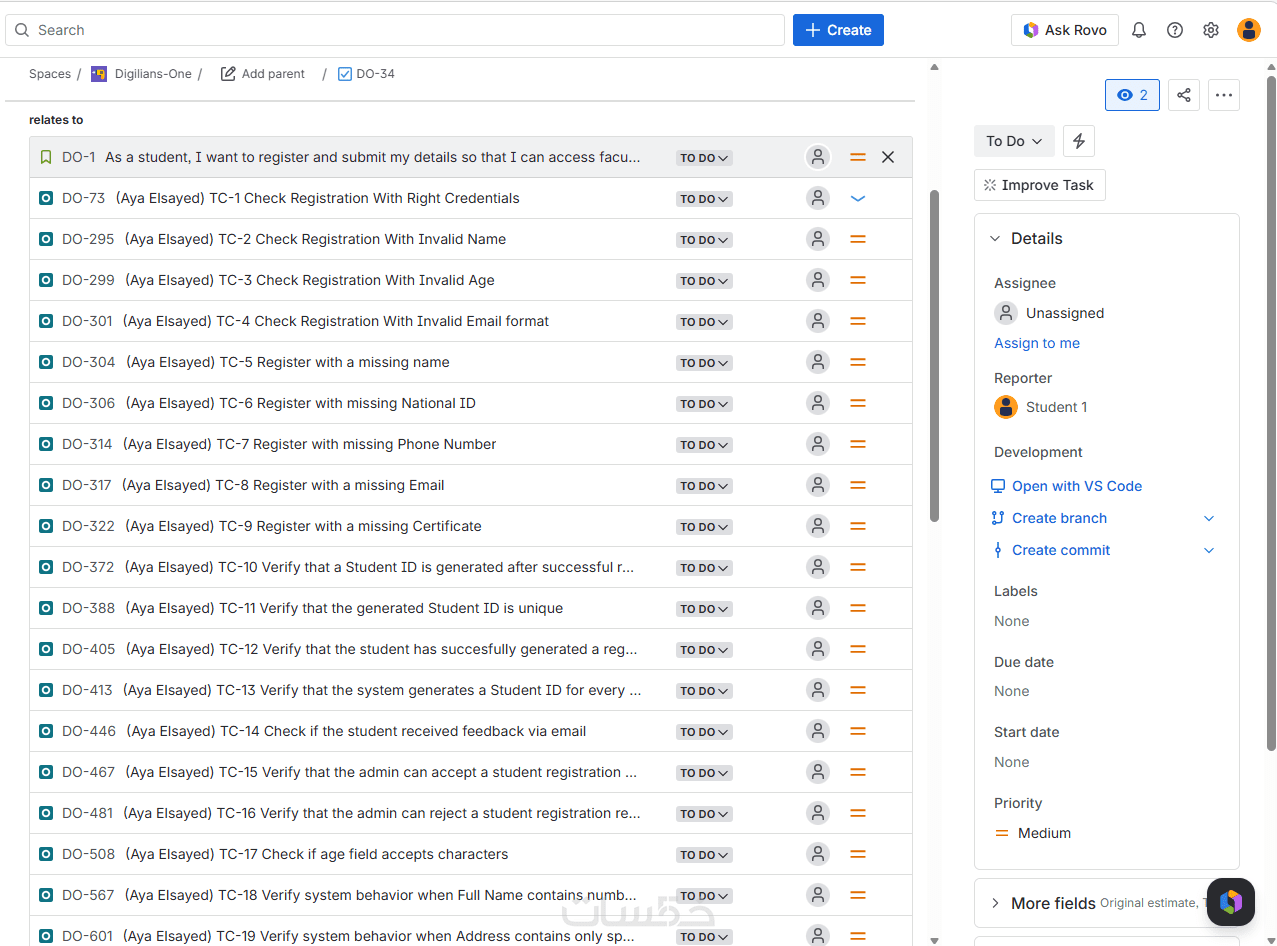Expand the More fields section

tap(995, 903)
